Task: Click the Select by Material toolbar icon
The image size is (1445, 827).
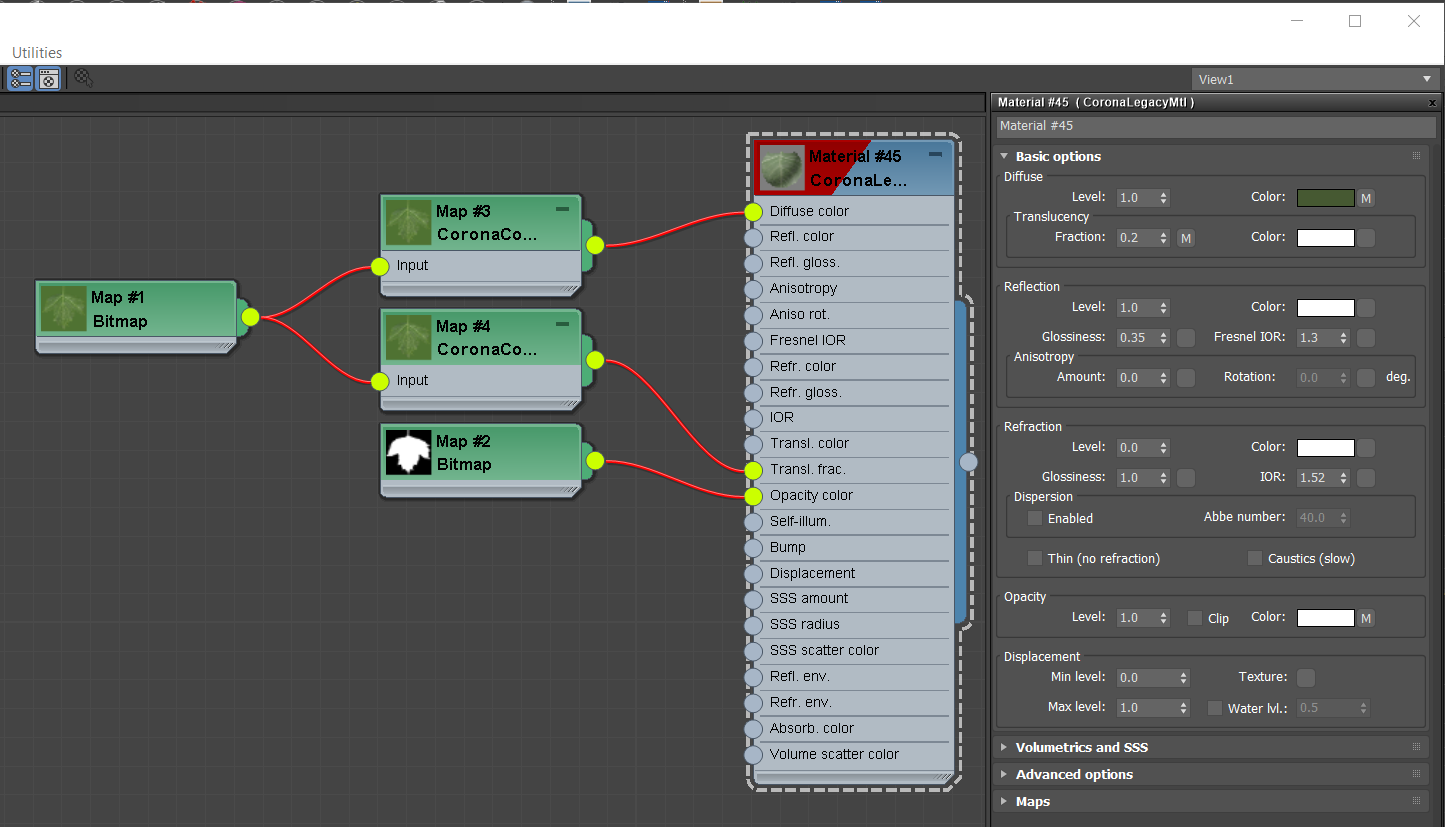Action: point(84,78)
